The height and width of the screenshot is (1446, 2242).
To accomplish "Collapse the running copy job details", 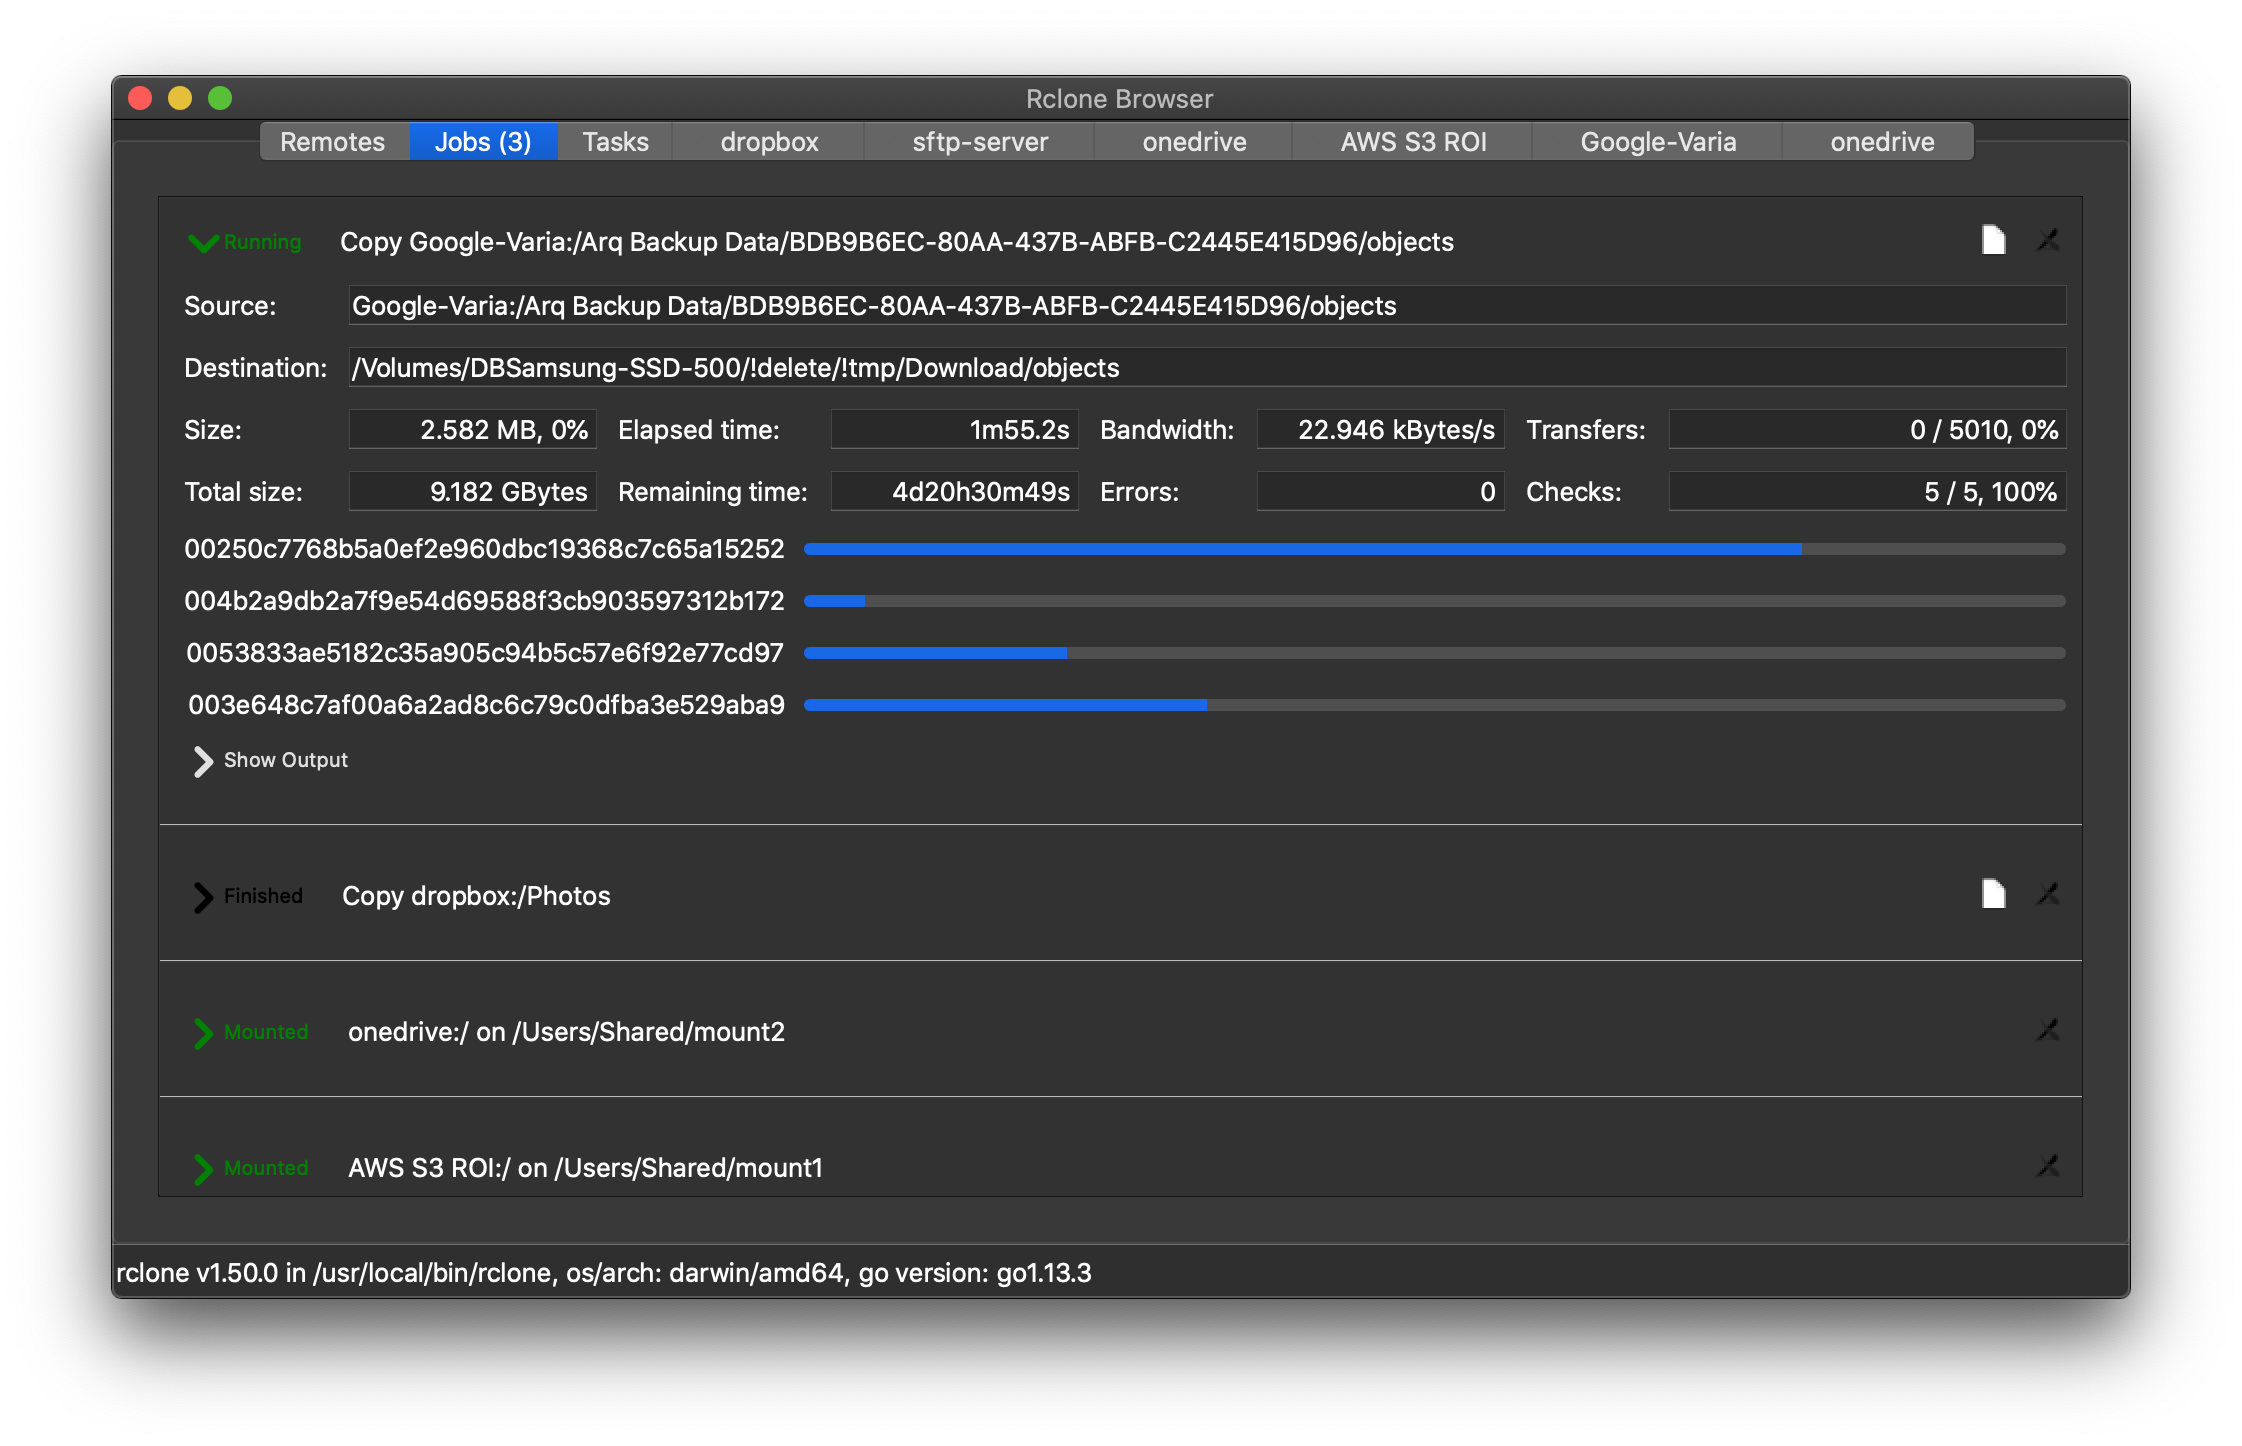I will 203,242.
